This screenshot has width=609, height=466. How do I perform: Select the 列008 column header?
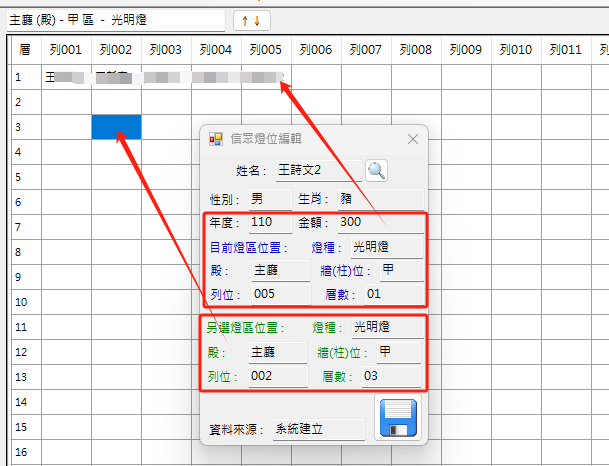click(415, 49)
